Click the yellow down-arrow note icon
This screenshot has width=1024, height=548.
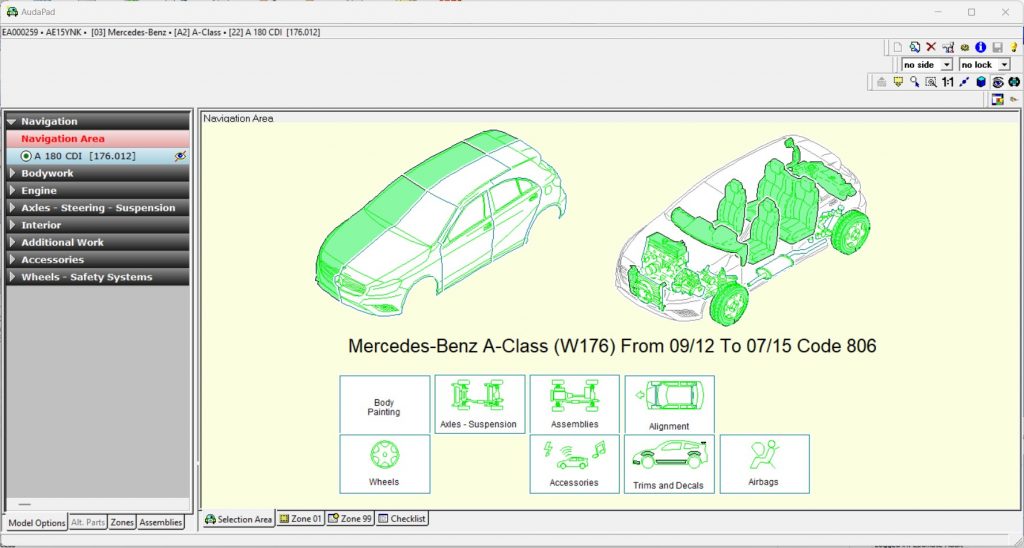coord(898,82)
